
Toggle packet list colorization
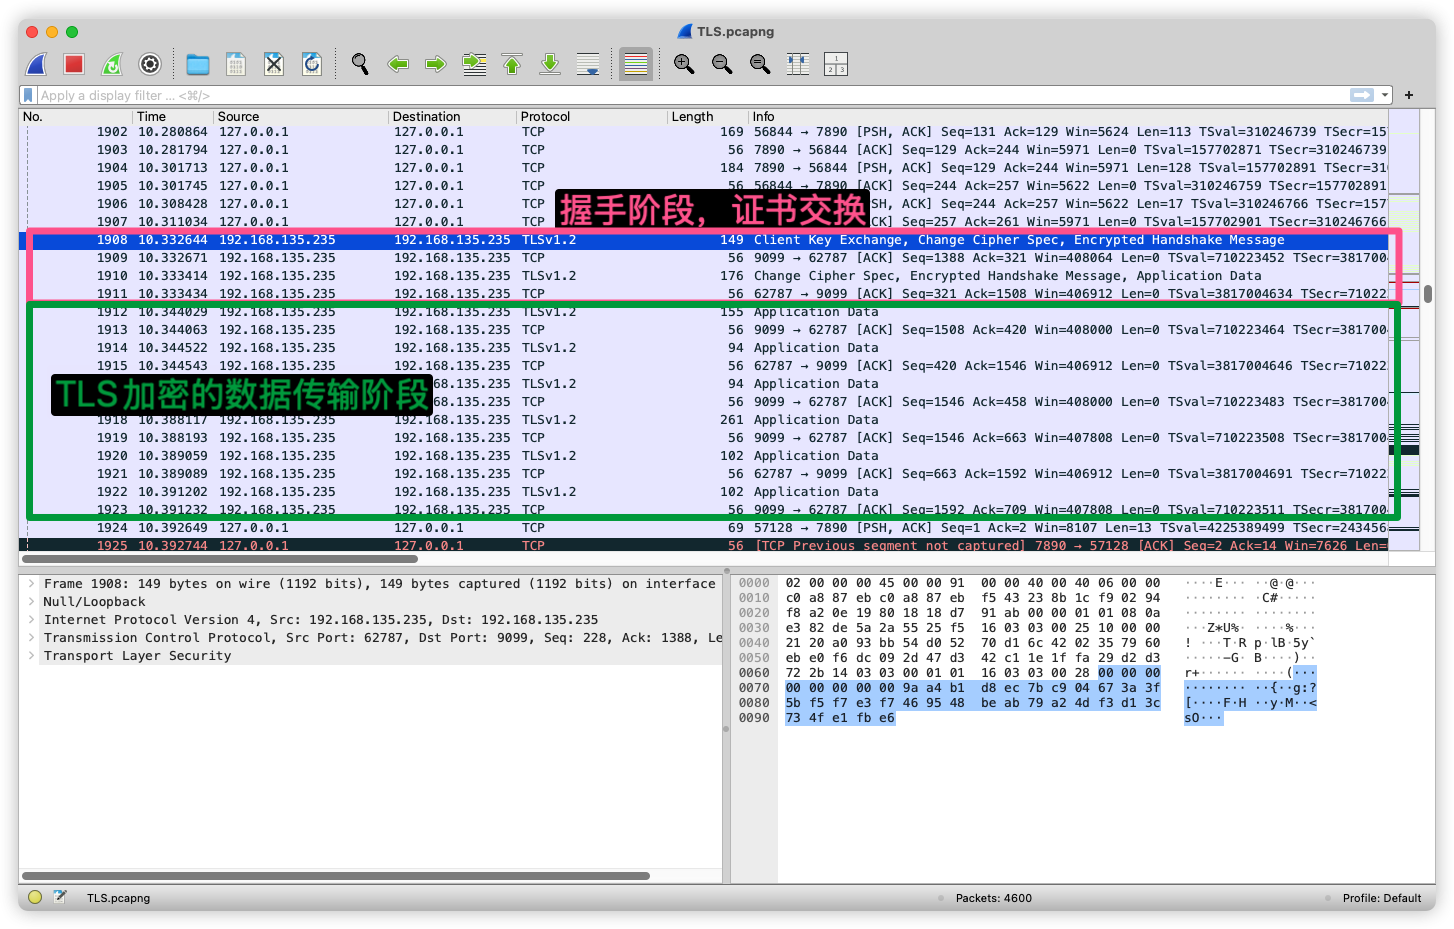point(636,65)
